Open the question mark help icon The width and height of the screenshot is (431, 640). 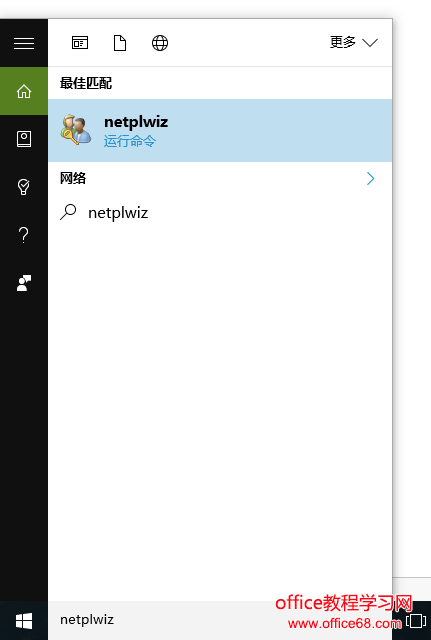[x=24, y=235]
